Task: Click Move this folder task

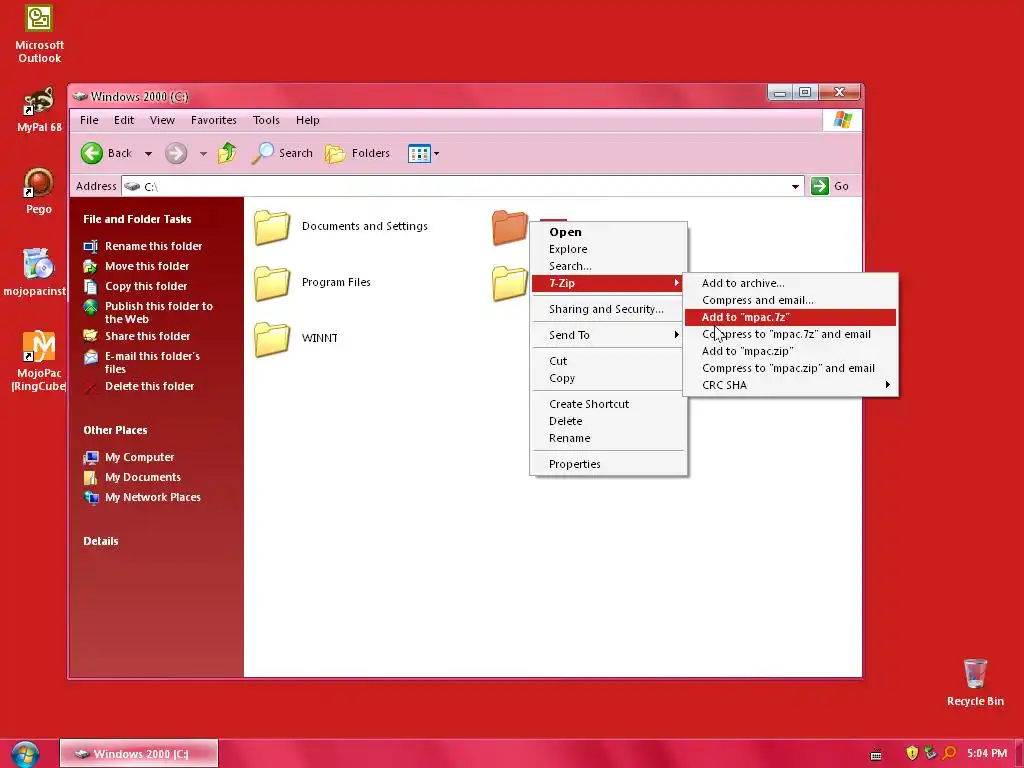Action: coord(147,266)
